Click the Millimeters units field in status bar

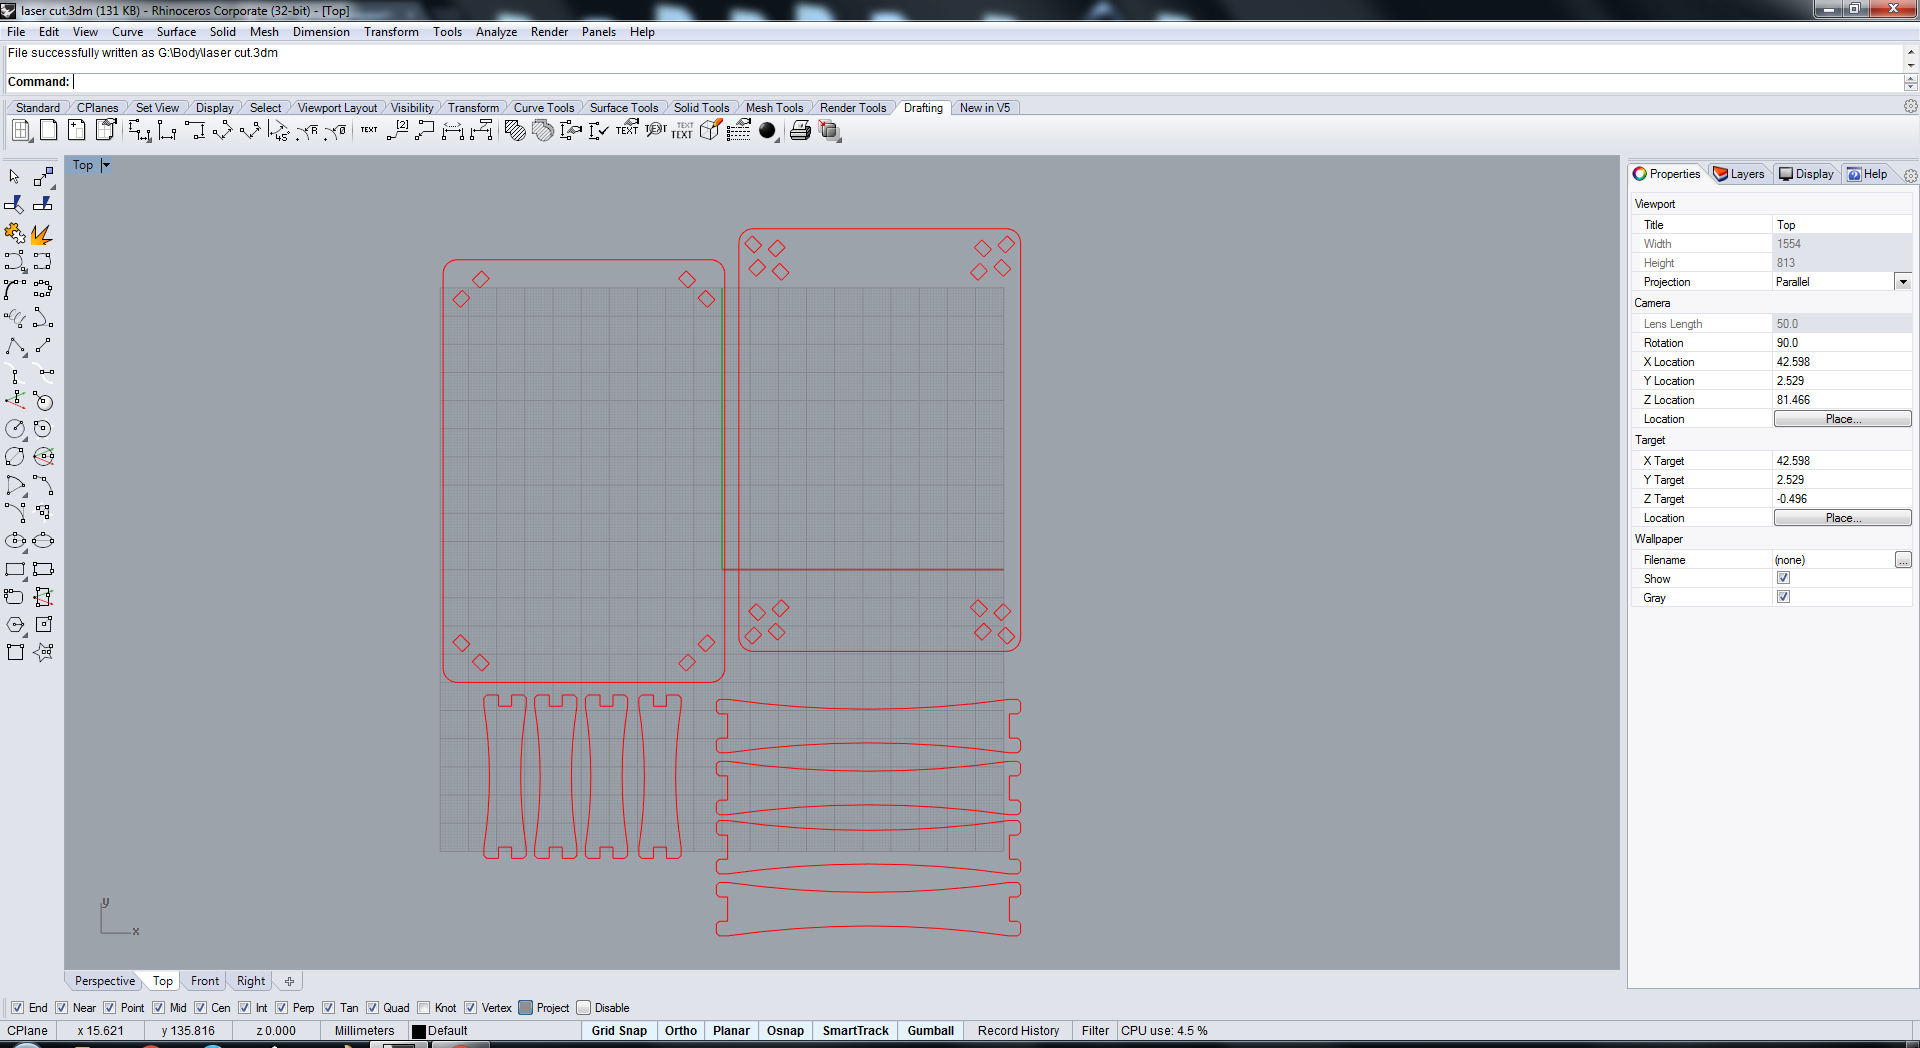(x=364, y=1030)
